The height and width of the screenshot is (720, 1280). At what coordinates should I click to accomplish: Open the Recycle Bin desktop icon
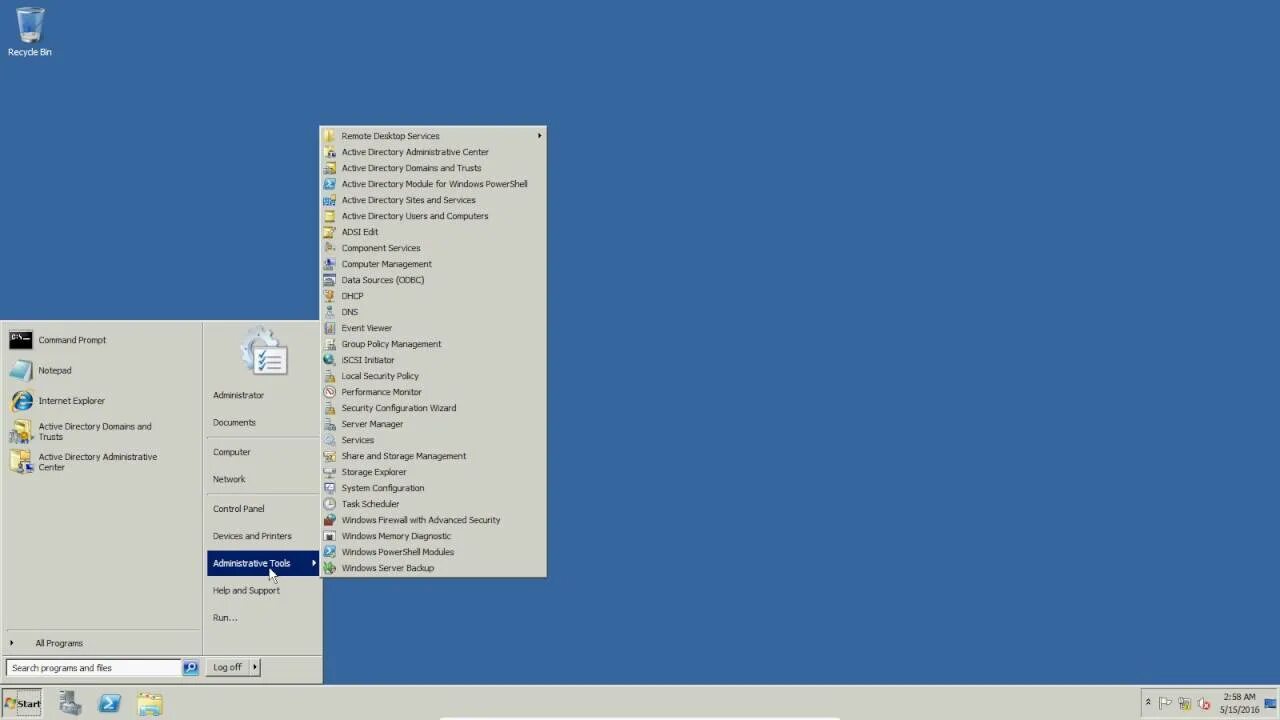pyautogui.click(x=30, y=31)
